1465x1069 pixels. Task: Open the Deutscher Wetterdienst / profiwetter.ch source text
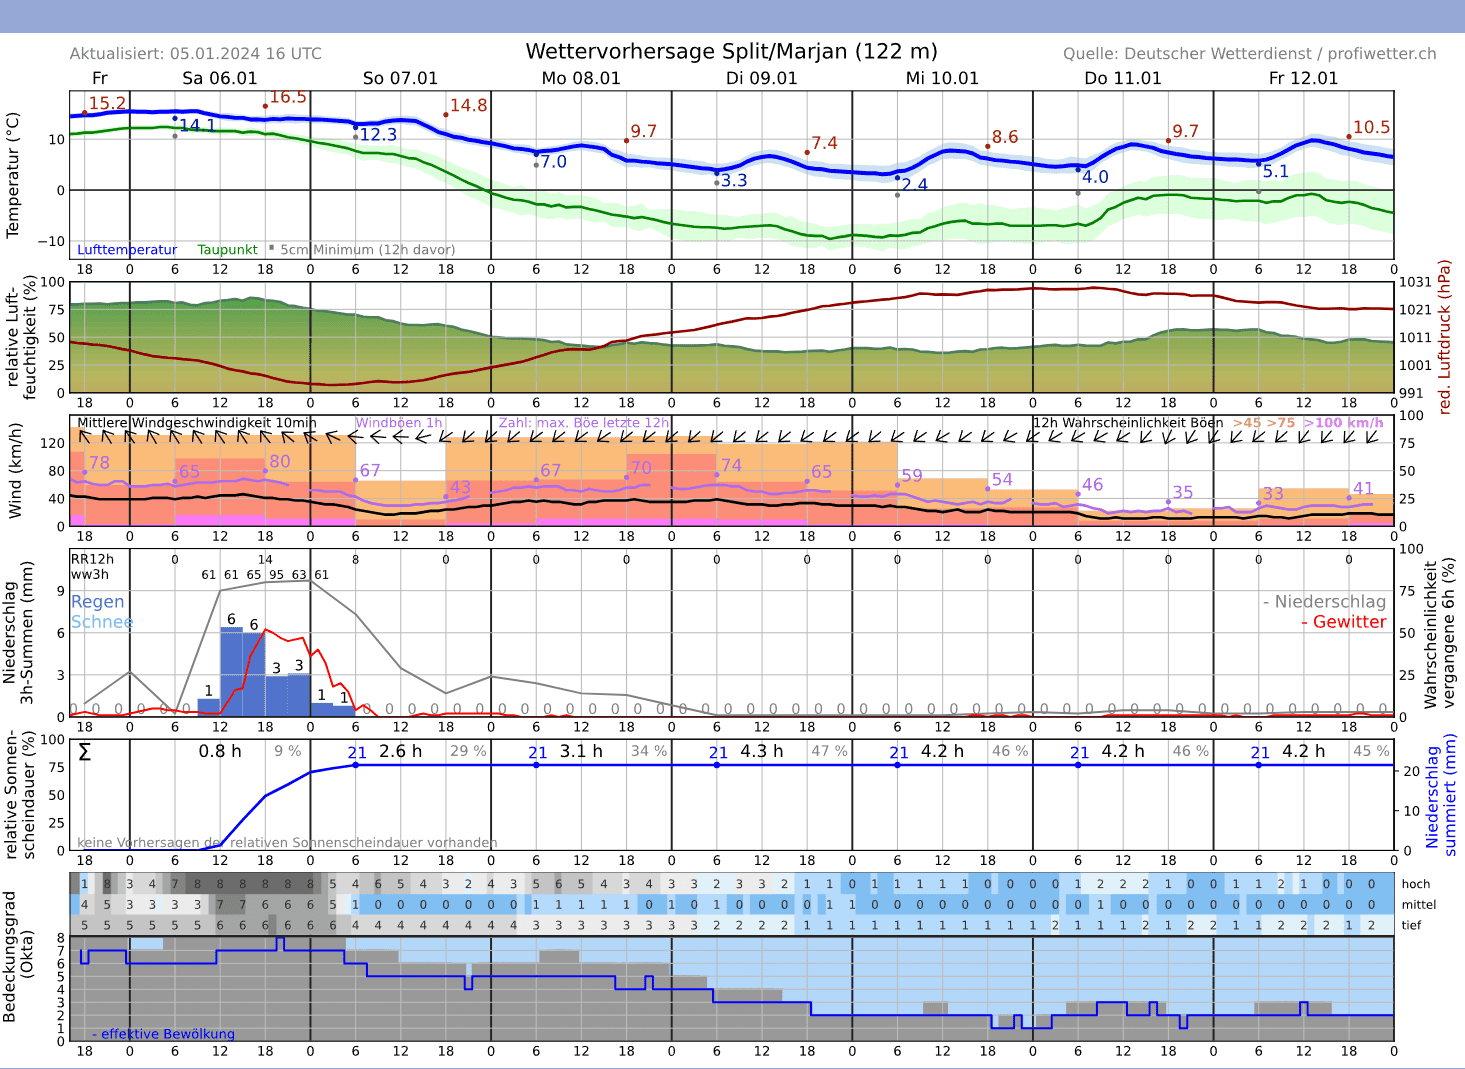(x=1249, y=54)
